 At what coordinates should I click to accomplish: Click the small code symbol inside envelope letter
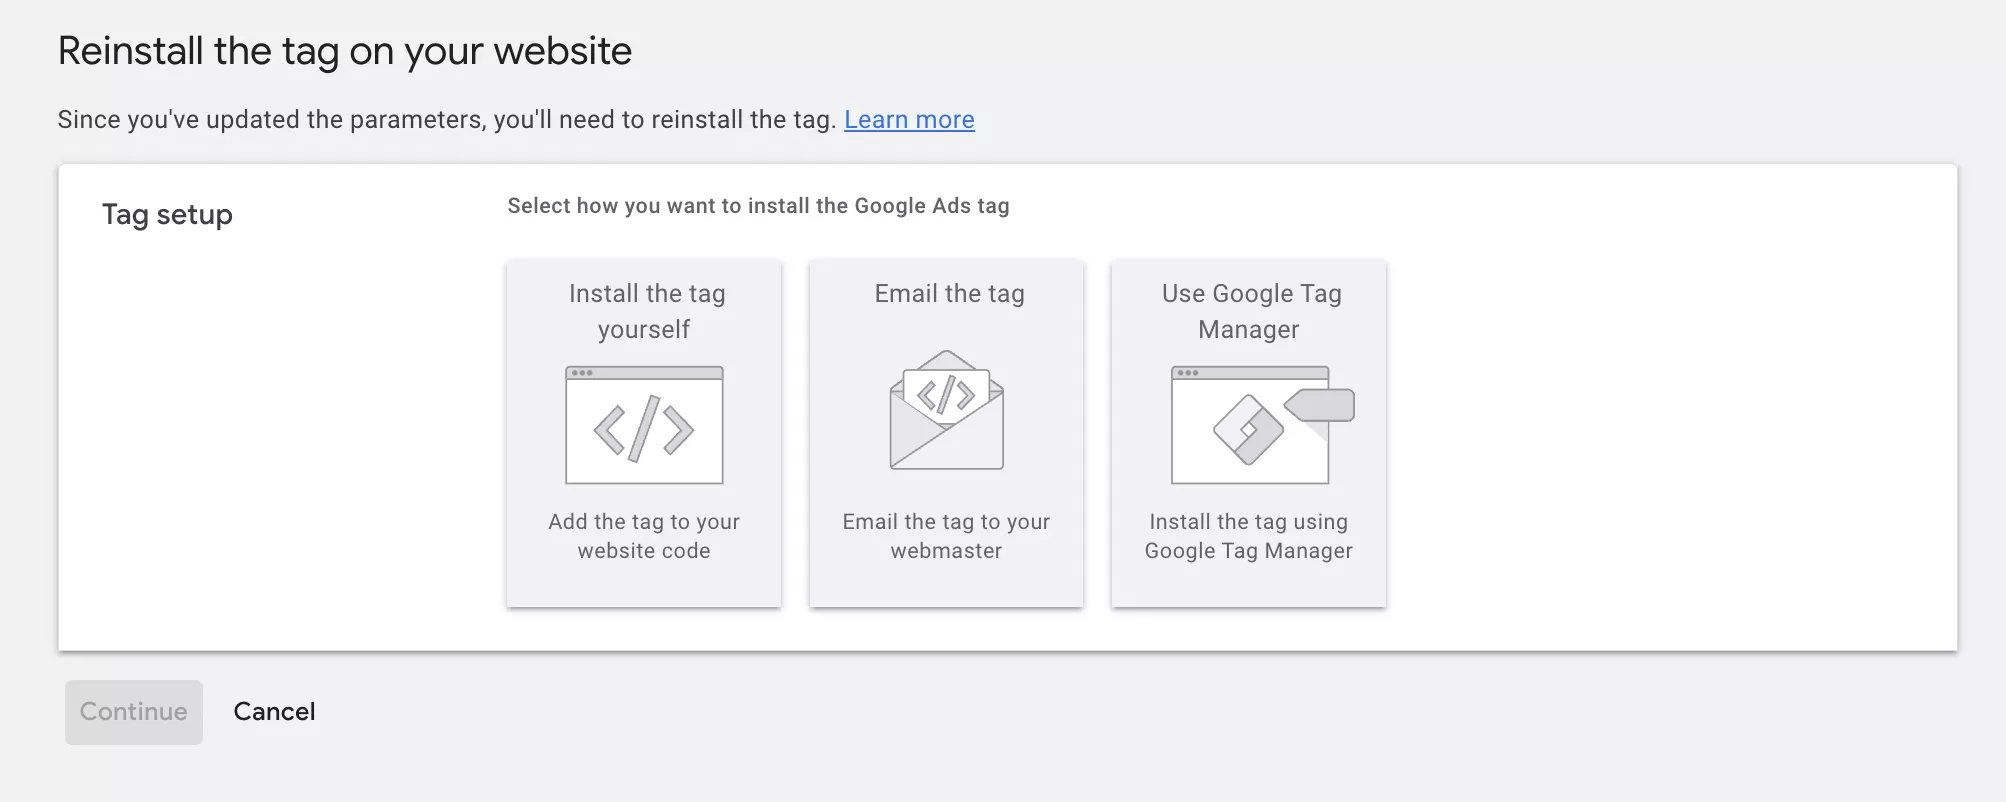tap(946, 394)
